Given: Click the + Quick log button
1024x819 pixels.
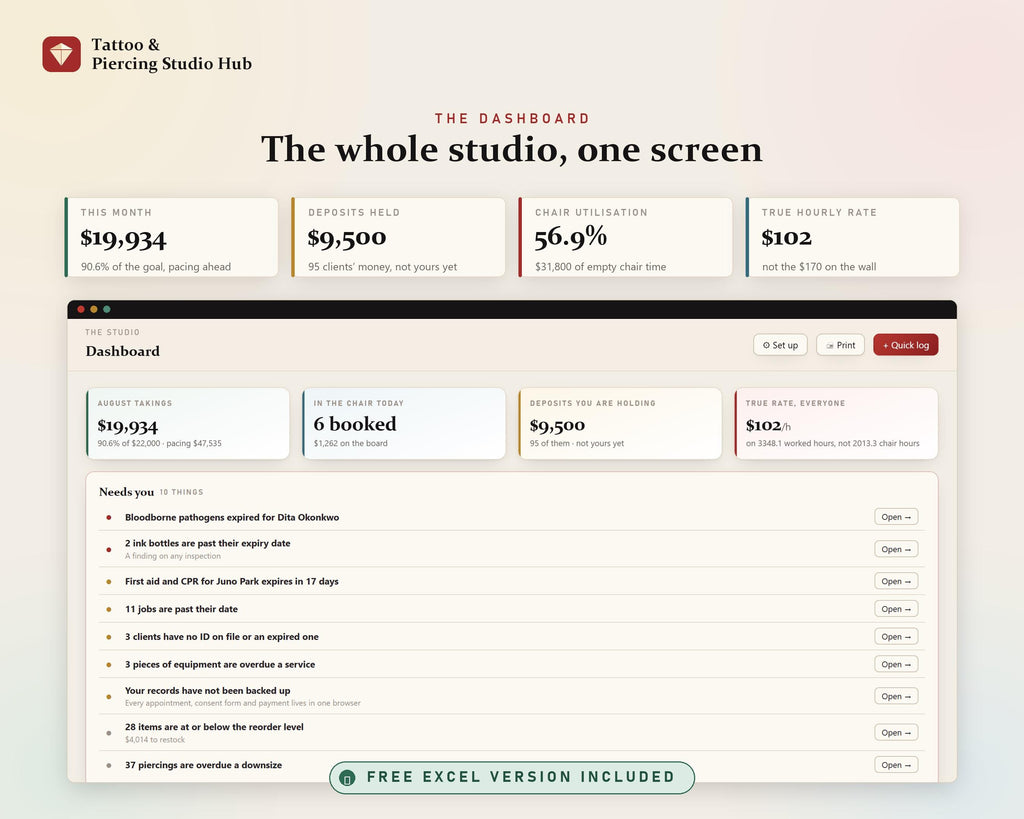Looking at the screenshot, I should [906, 345].
